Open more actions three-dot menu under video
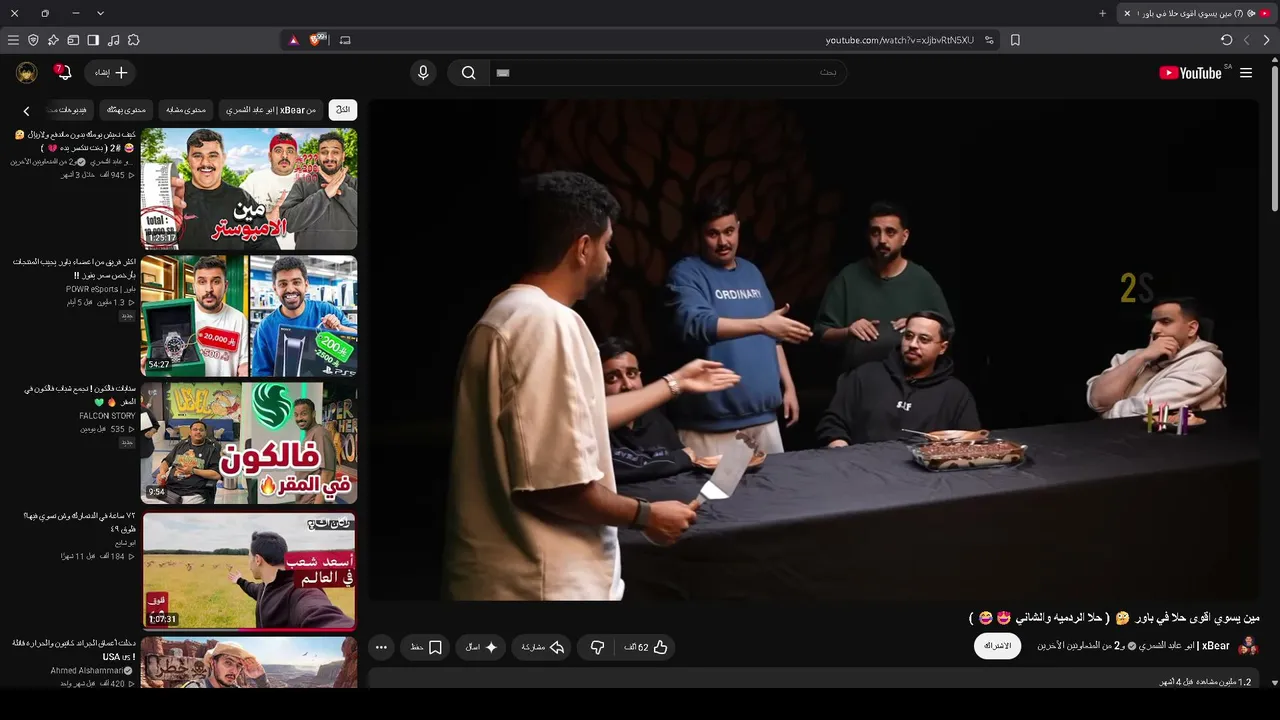Viewport: 1280px width, 720px height. point(381,647)
